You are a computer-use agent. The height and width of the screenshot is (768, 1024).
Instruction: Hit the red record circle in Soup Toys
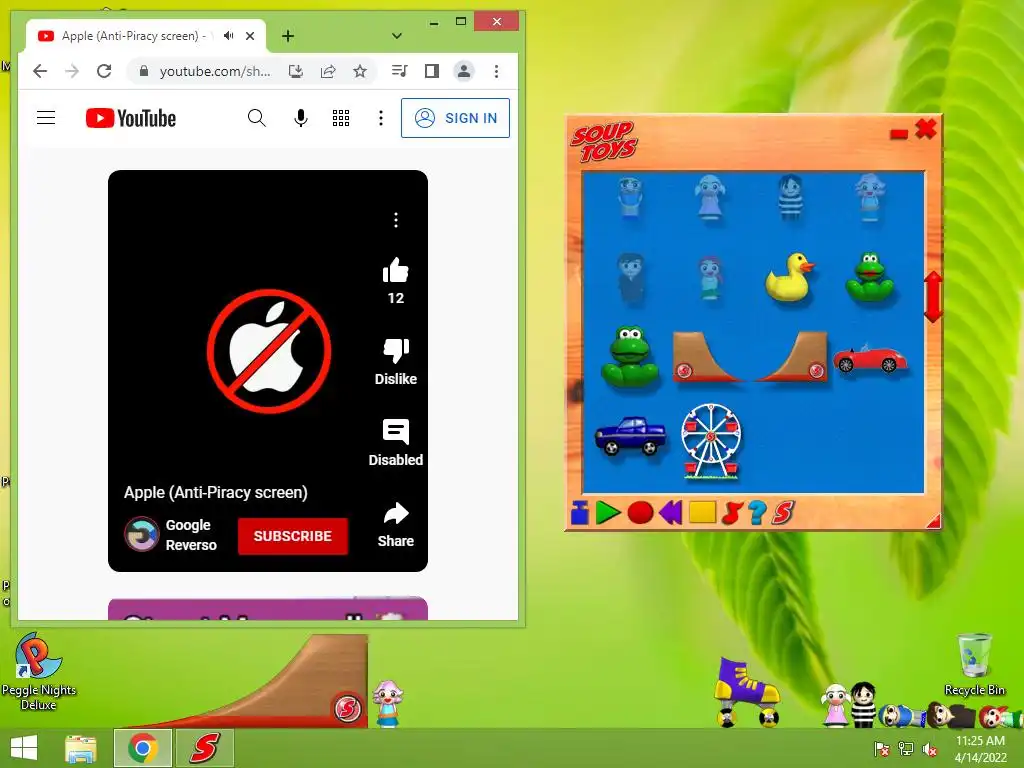pyautogui.click(x=640, y=513)
